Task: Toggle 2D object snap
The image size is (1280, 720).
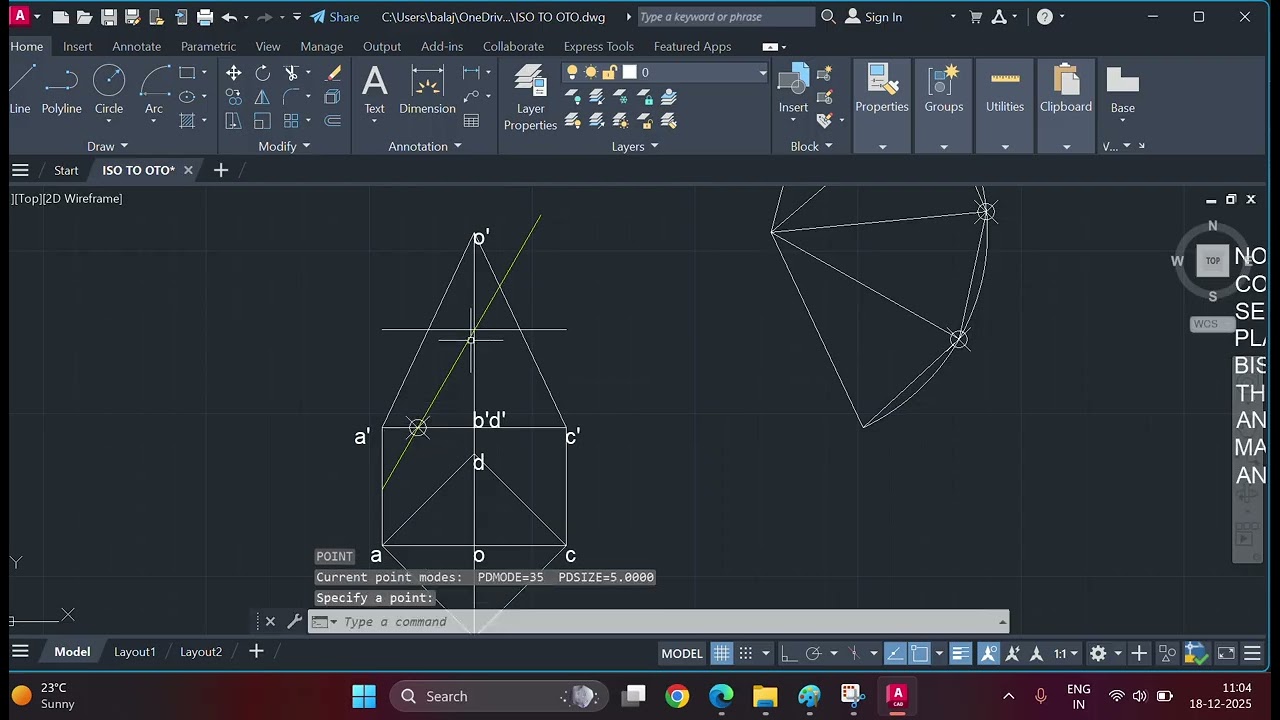Action: tap(919, 653)
